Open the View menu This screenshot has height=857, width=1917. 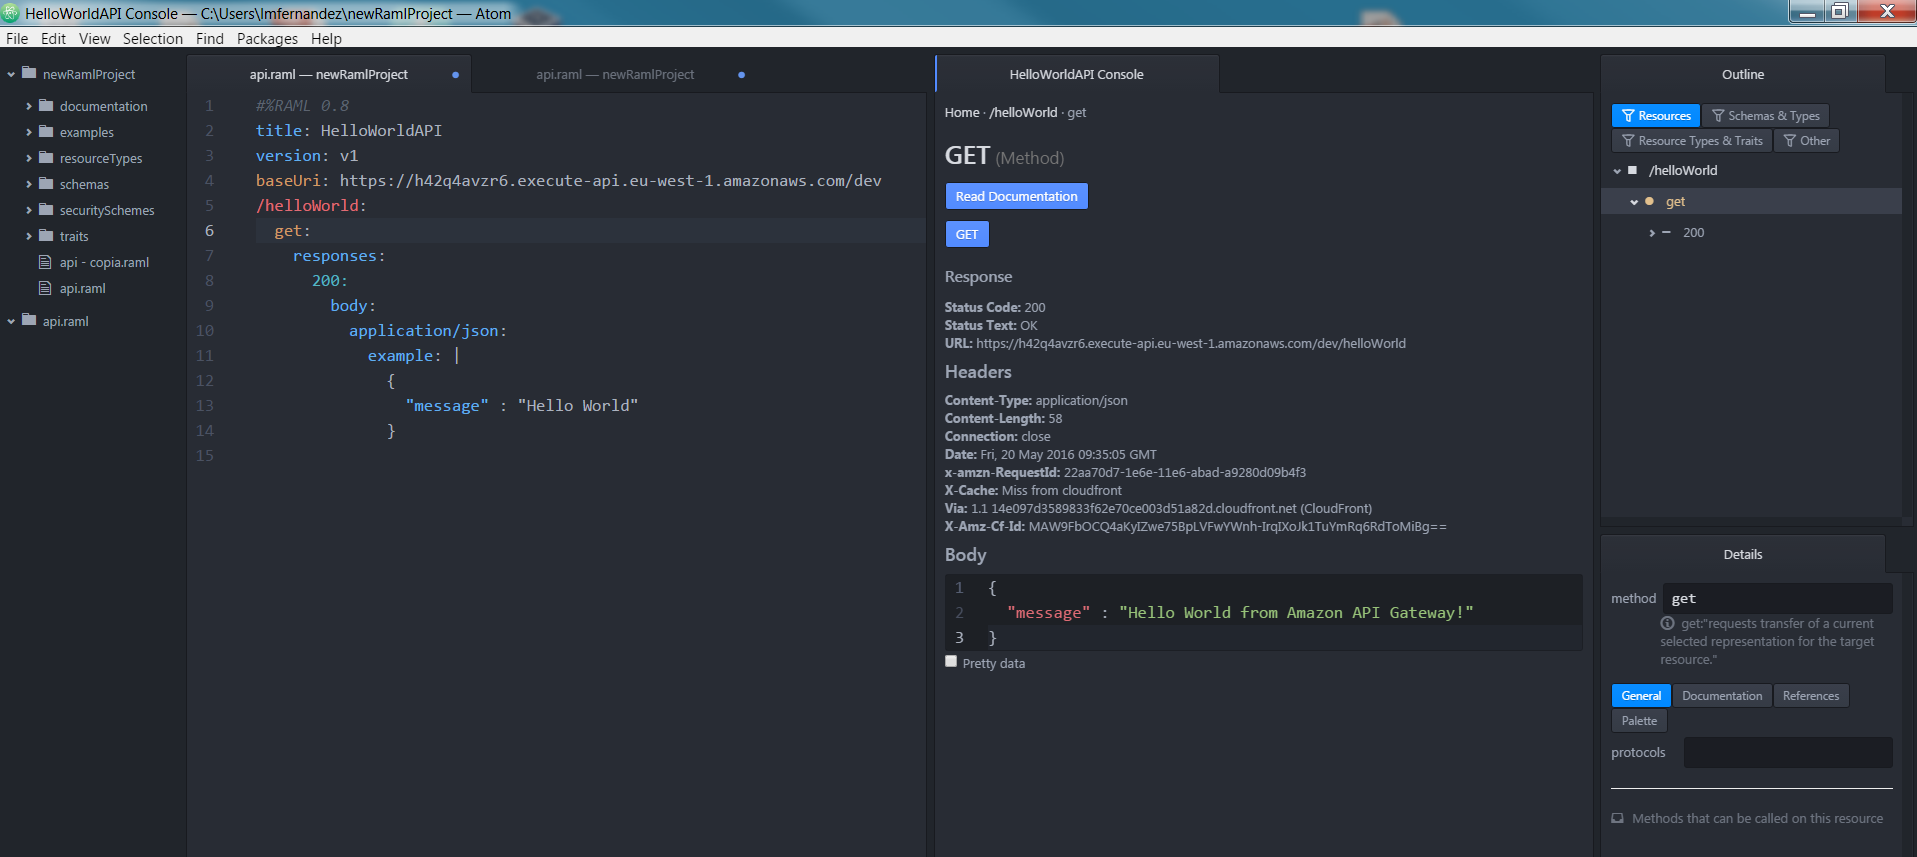pyautogui.click(x=94, y=39)
